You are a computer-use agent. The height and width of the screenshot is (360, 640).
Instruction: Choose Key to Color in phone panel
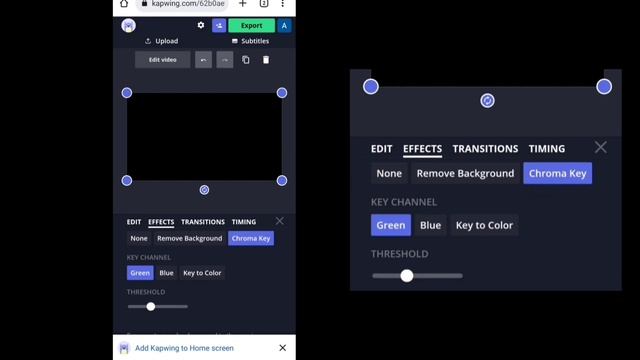coord(202,273)
